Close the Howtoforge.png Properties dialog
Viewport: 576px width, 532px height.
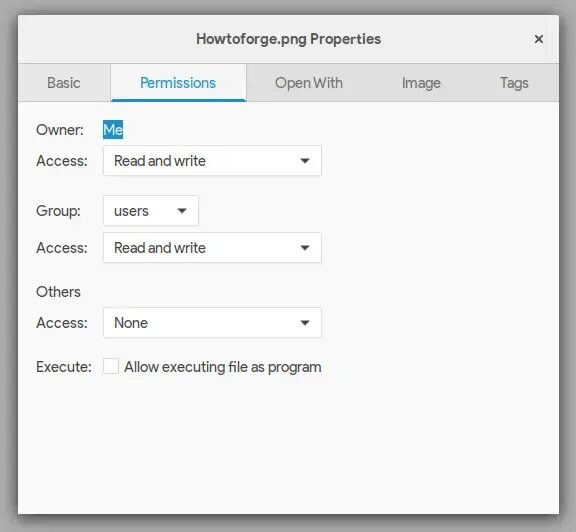(x=538, y=39)
